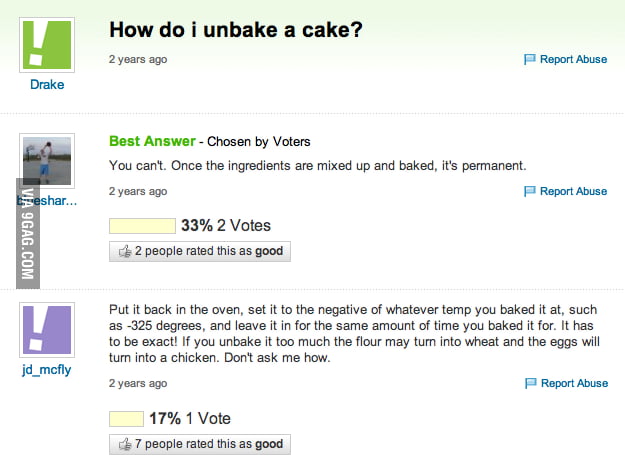Image resolution: width=625 pixels, height=468 pixels.
Task: Open Drake's username profile link
Action: 46,85
